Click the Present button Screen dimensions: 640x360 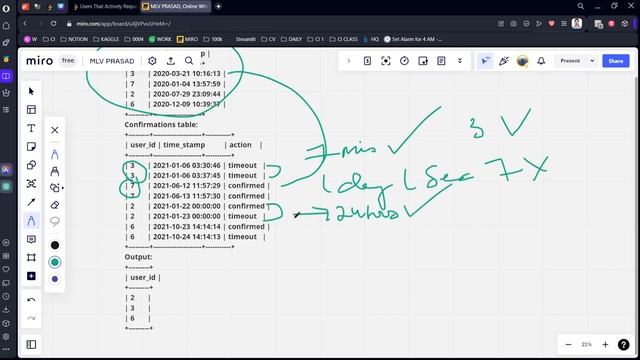(570, 61)
